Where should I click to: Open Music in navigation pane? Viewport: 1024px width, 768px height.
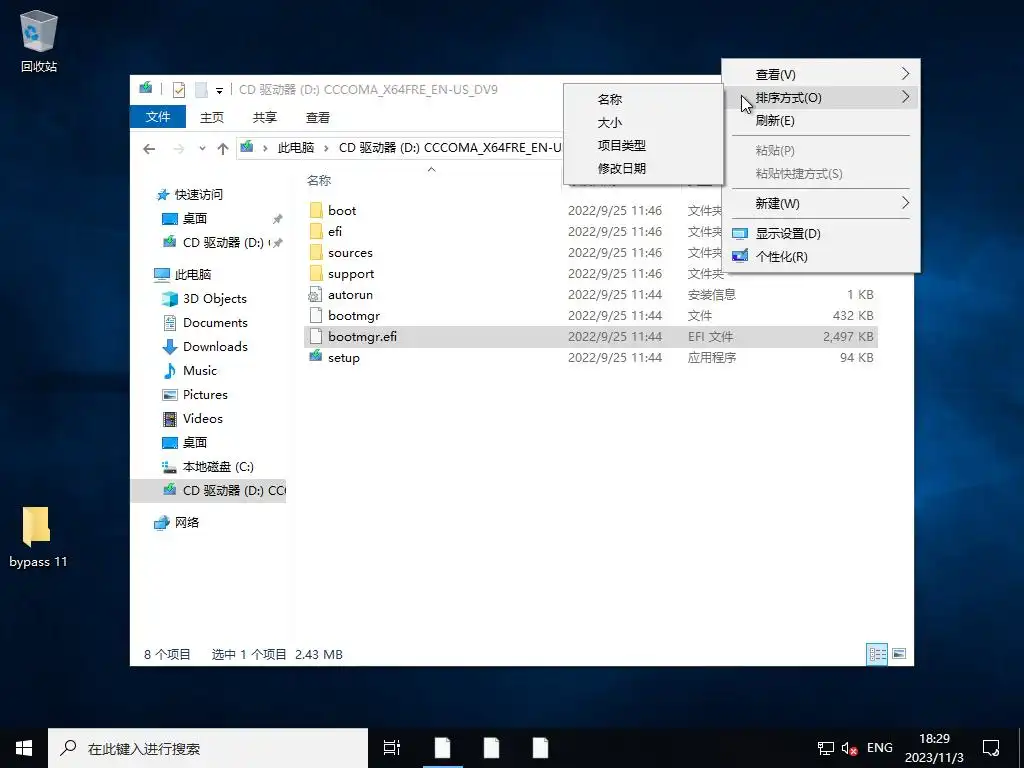pyautogui.click(x=199, y=370)
